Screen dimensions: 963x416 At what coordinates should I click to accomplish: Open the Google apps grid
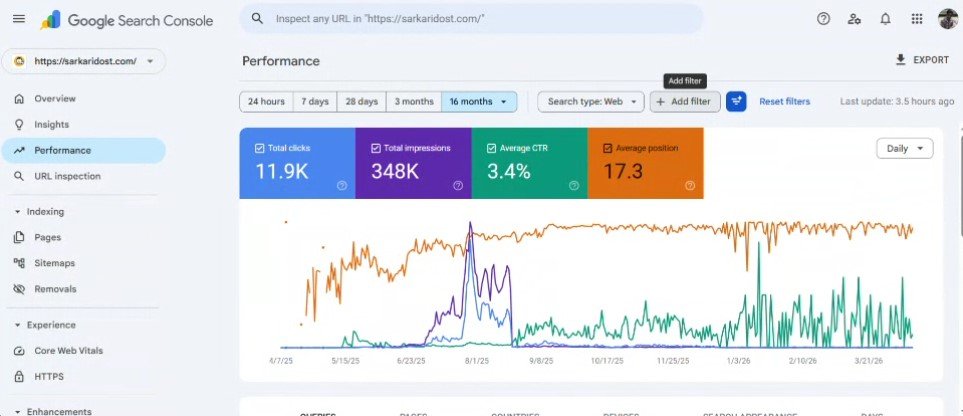[916, 18]
